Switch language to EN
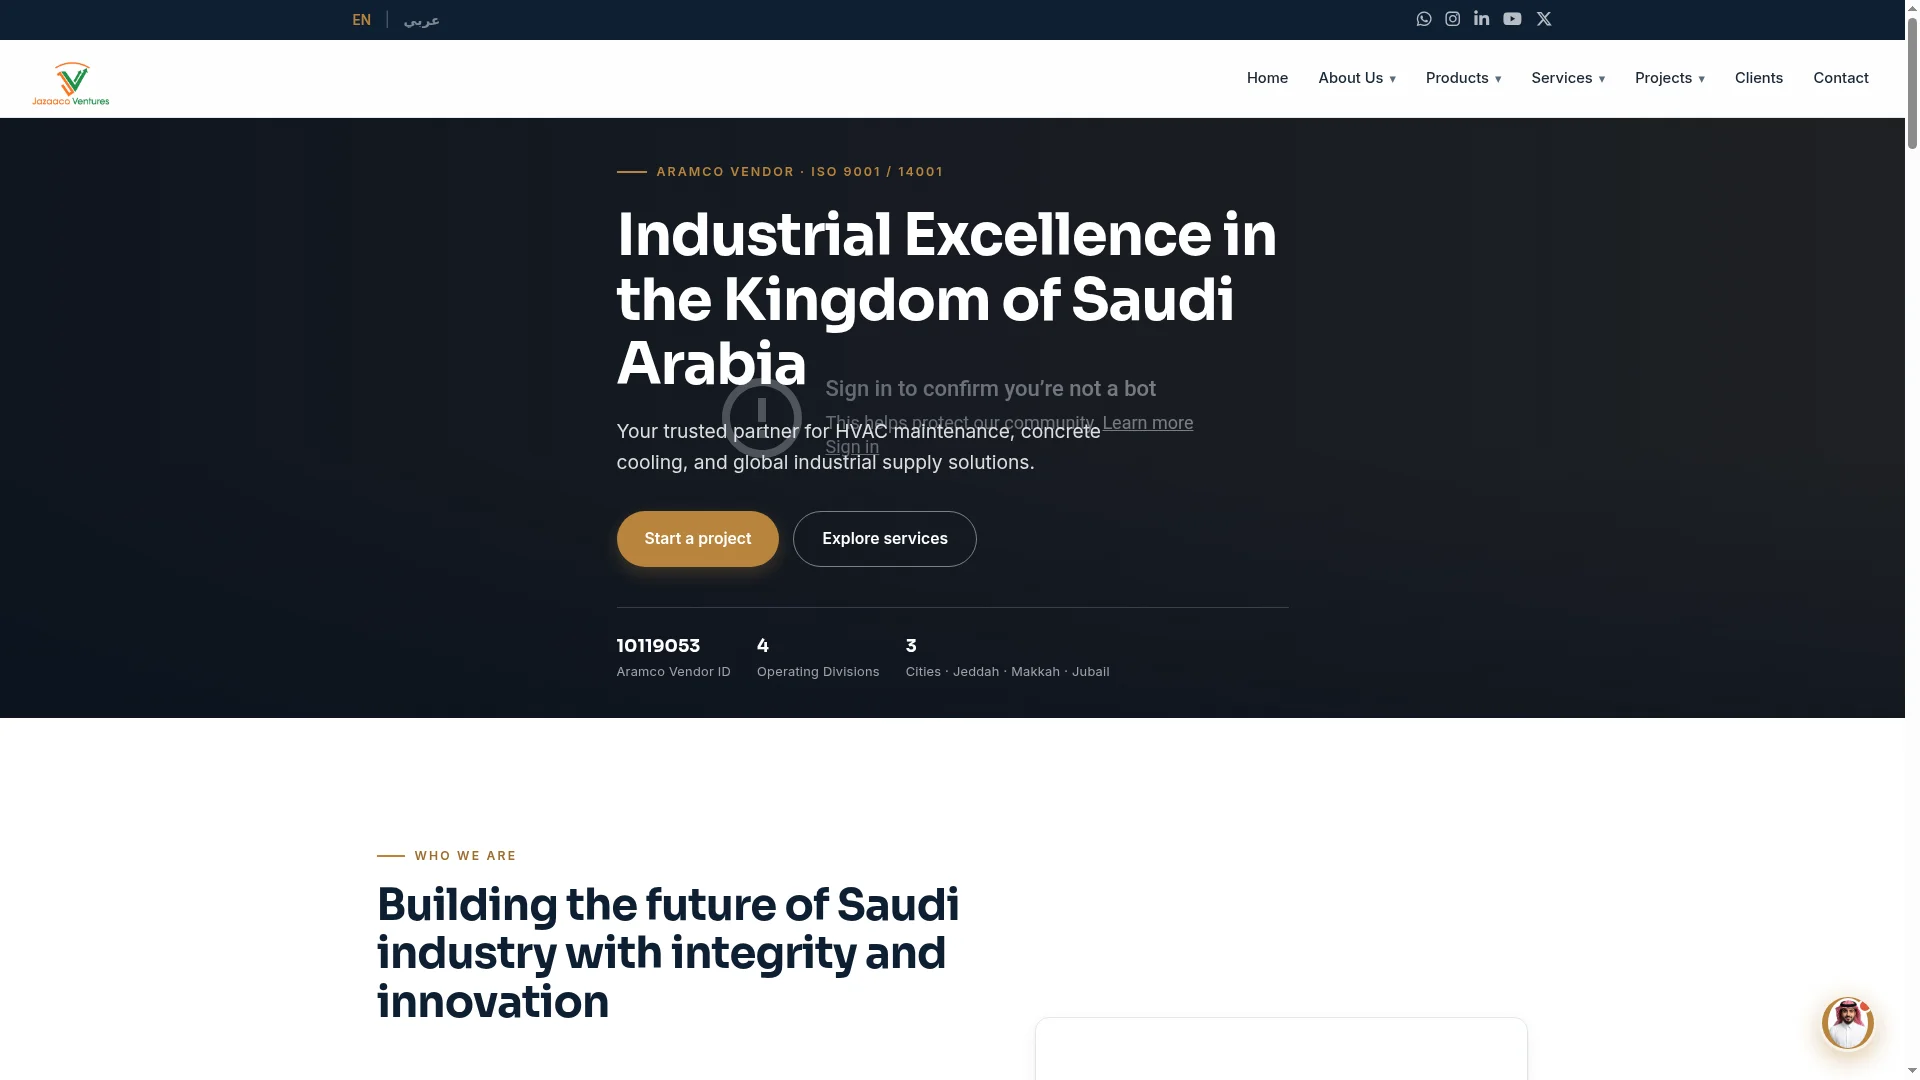Screen dimensions: 1920x1080 [362, 20]
